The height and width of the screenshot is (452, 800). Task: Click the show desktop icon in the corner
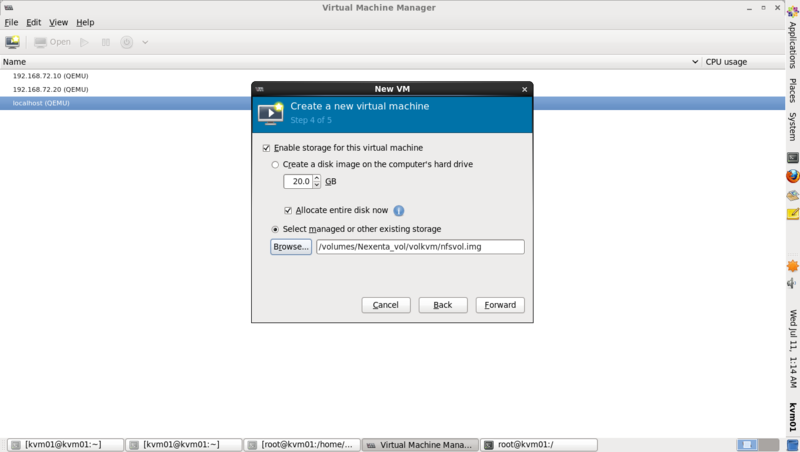(793, 445)
